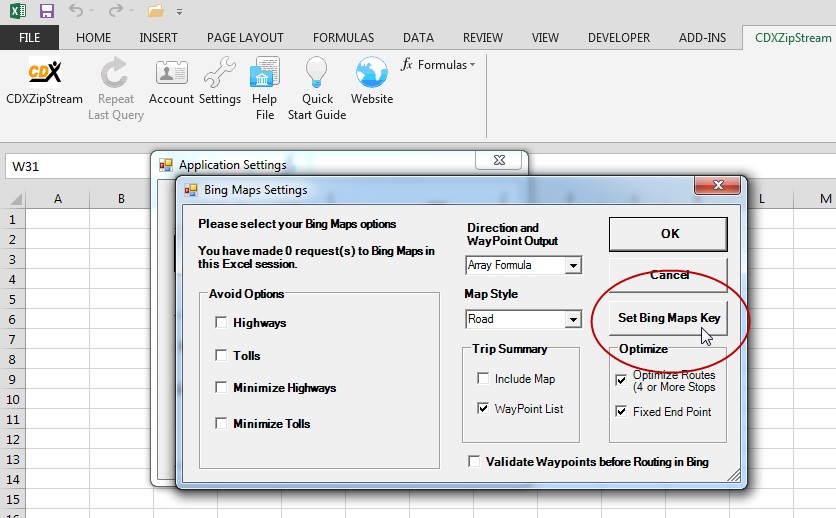Click the folder Open icon in quick access toolbar
Image resolution: width=836 pixels, height=518 pixels.
click(156, 11)
